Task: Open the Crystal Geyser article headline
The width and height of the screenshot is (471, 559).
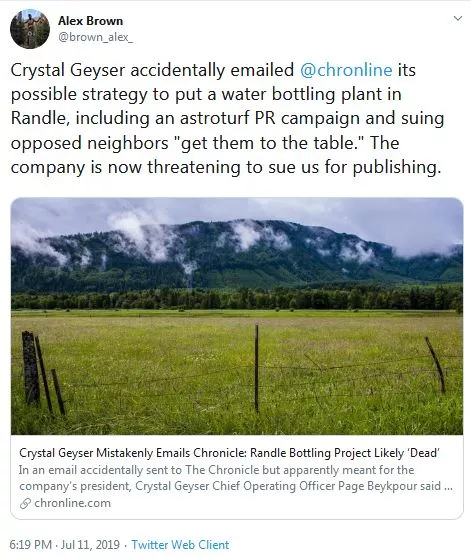Action: (x=229, y=453)
